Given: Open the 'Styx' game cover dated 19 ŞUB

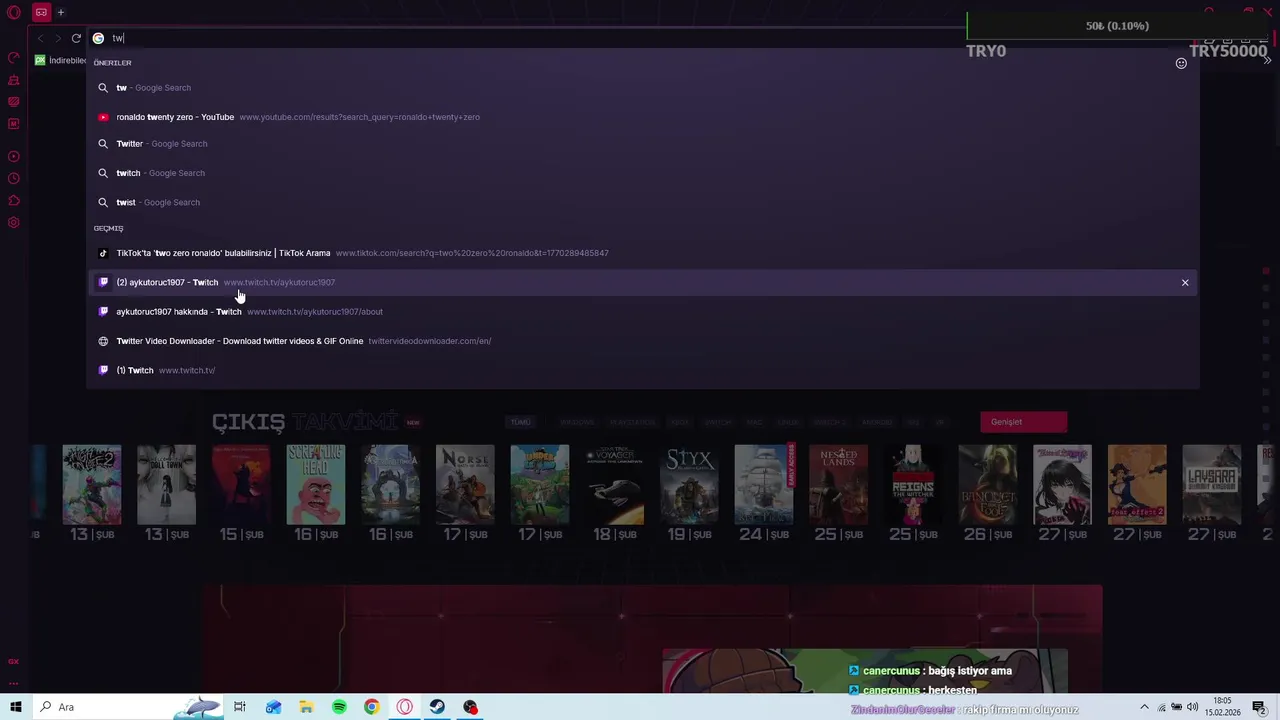Looking at the screenshot, I should point(689,485).
